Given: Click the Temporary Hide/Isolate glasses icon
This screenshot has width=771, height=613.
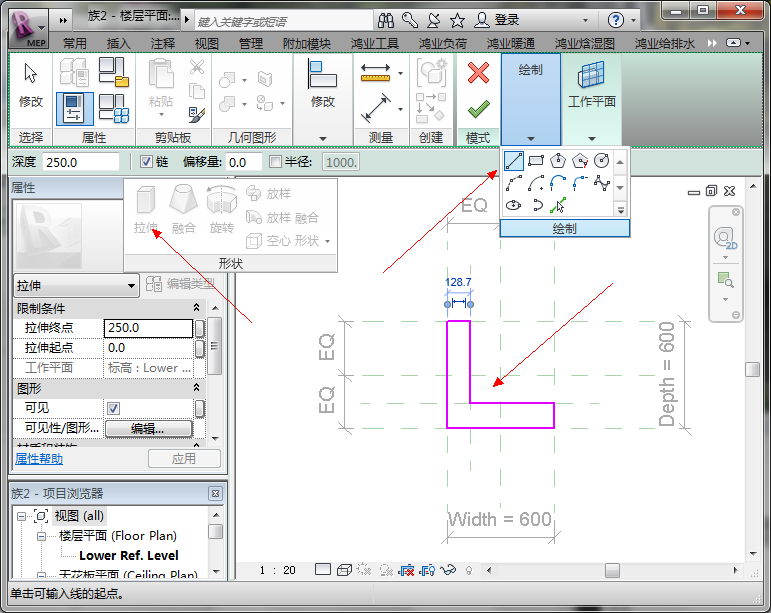Looking at the screenshot, I should point(448,570).
